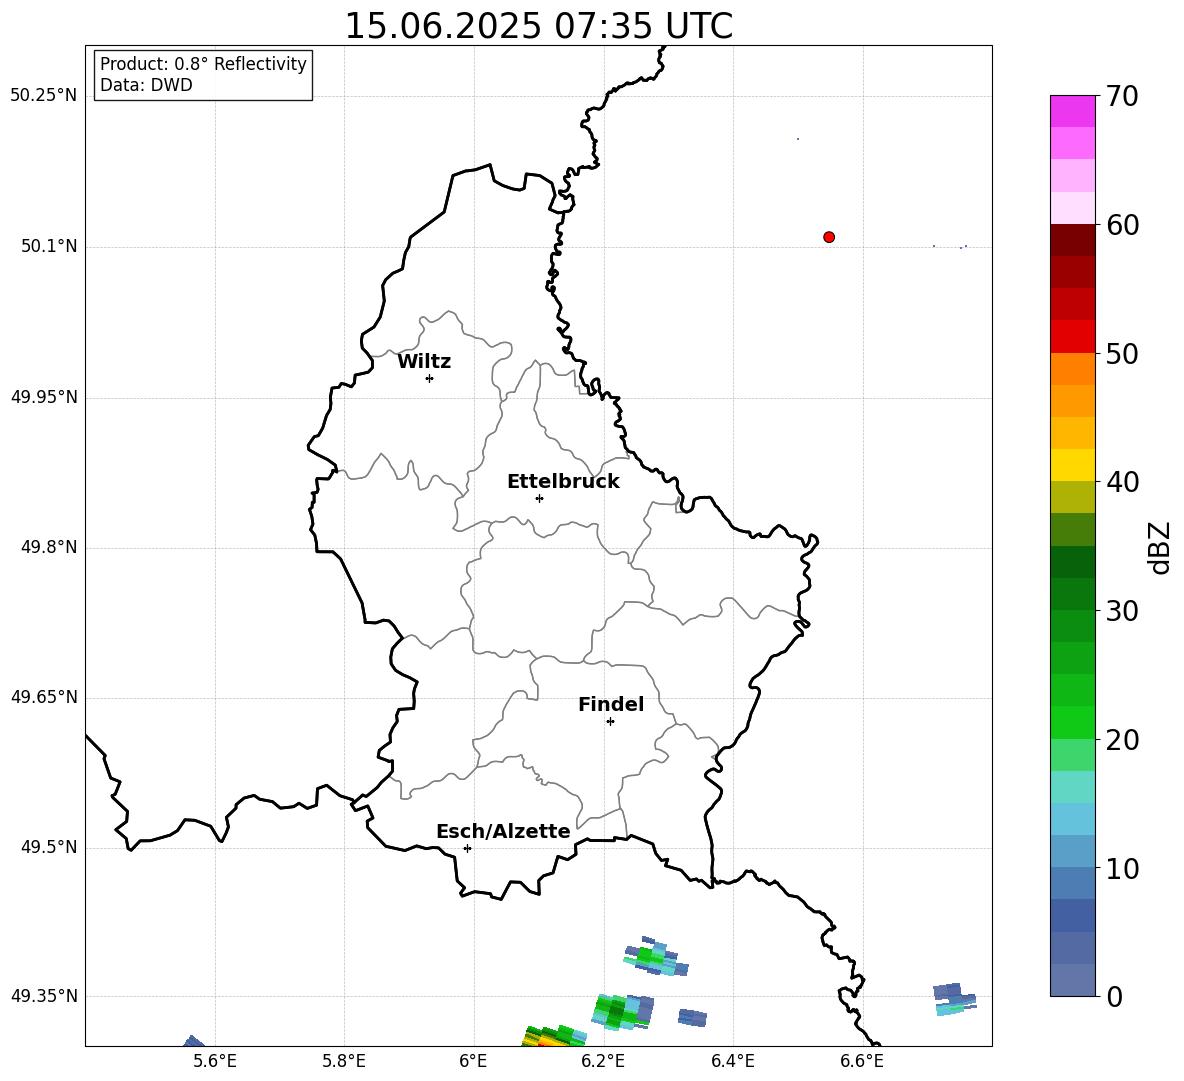Screen dimensions: 1184x1081
Task: Click the 6.4°E longitude label
Action: (732, 1061)
